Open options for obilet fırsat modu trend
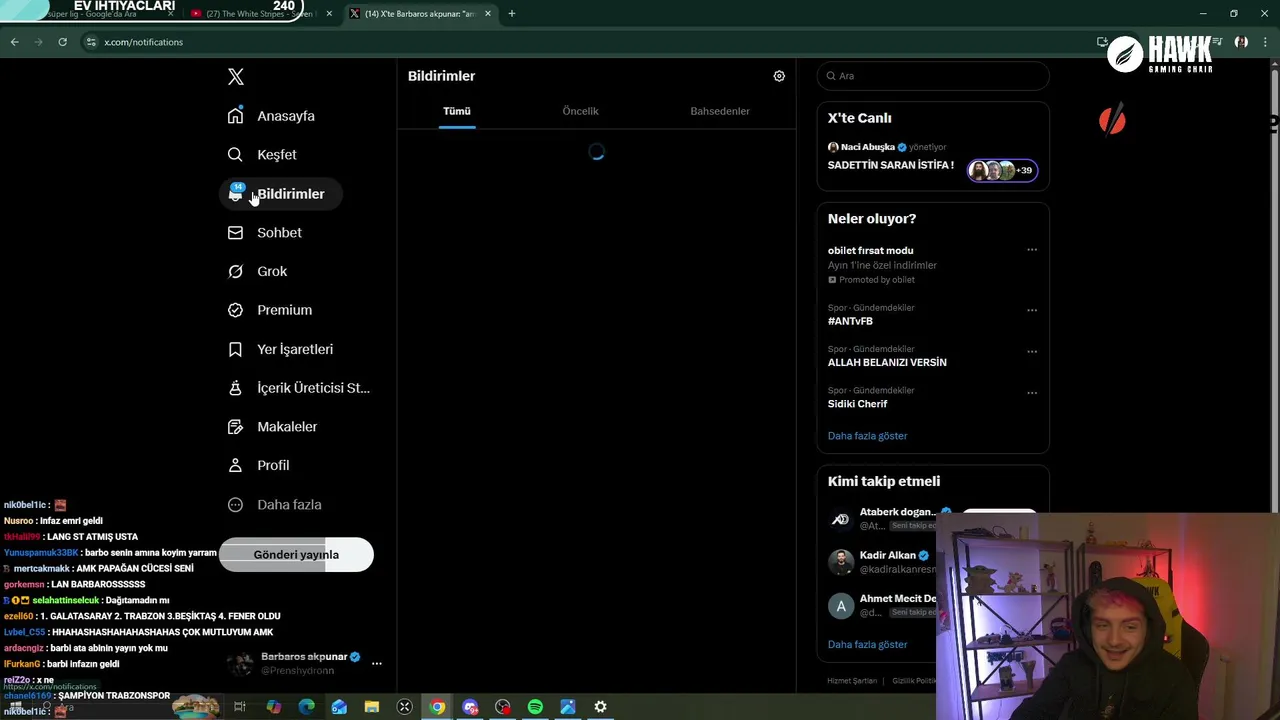 click(1032, 250)
